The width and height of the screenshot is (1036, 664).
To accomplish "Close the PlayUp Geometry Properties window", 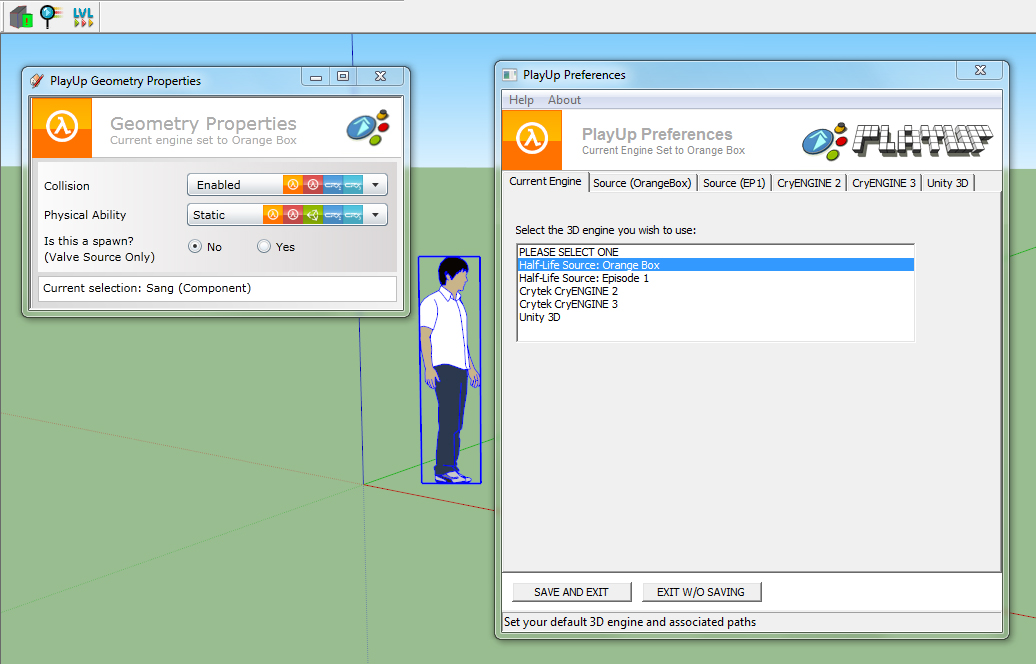I will pyautogui.click(x=380, y=77).
